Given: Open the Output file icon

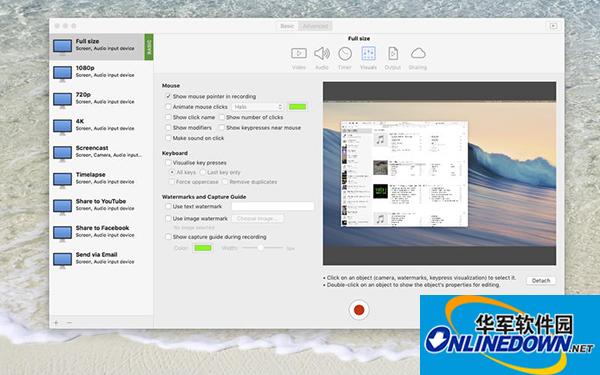Looking at the screenshot, I should 393,54.
